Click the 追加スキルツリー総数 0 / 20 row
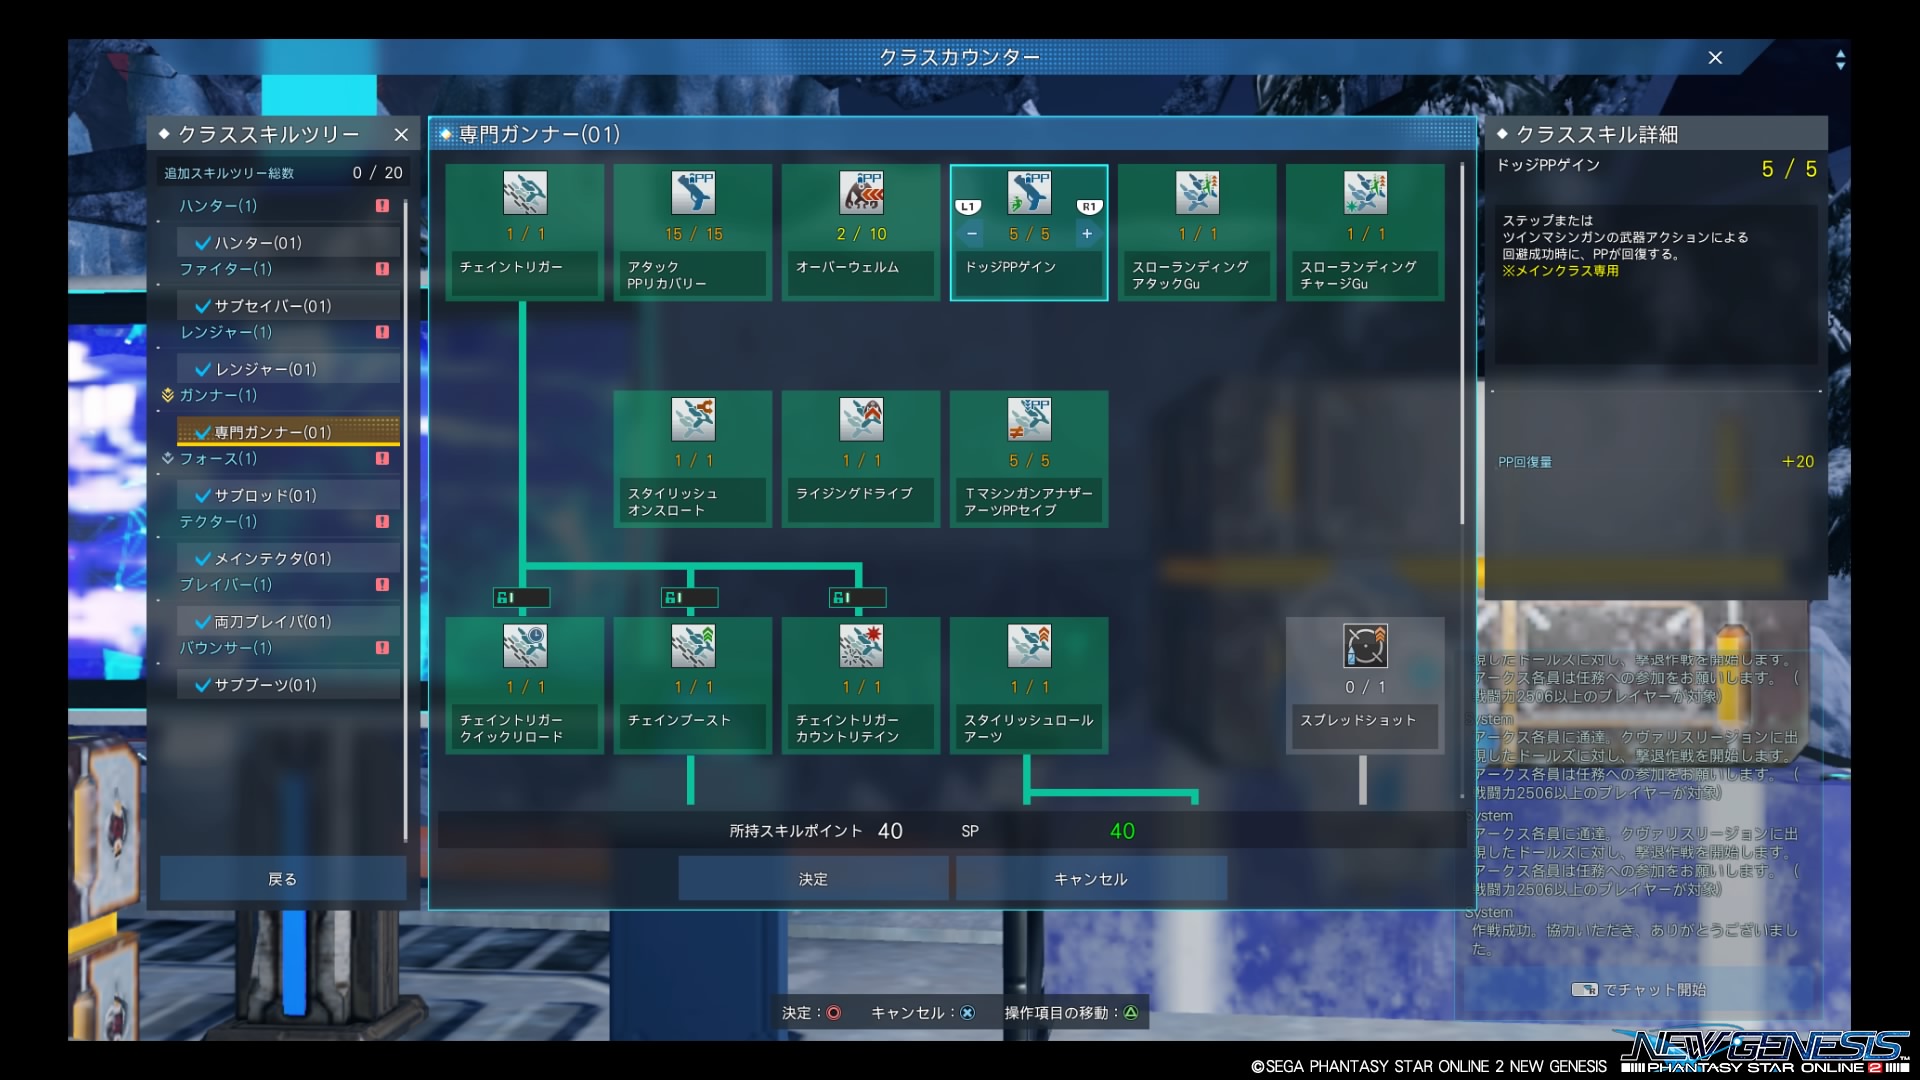 [282, 173]
